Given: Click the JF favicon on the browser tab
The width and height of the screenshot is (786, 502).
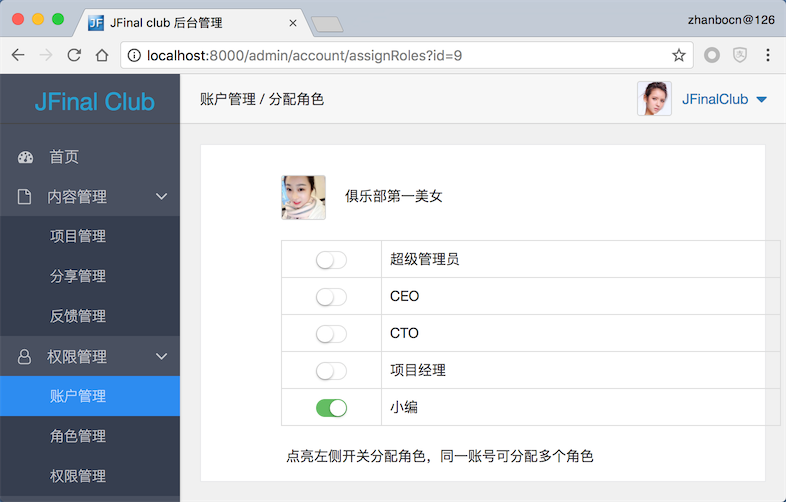Looking at the screenshot, I should (96, 23).
